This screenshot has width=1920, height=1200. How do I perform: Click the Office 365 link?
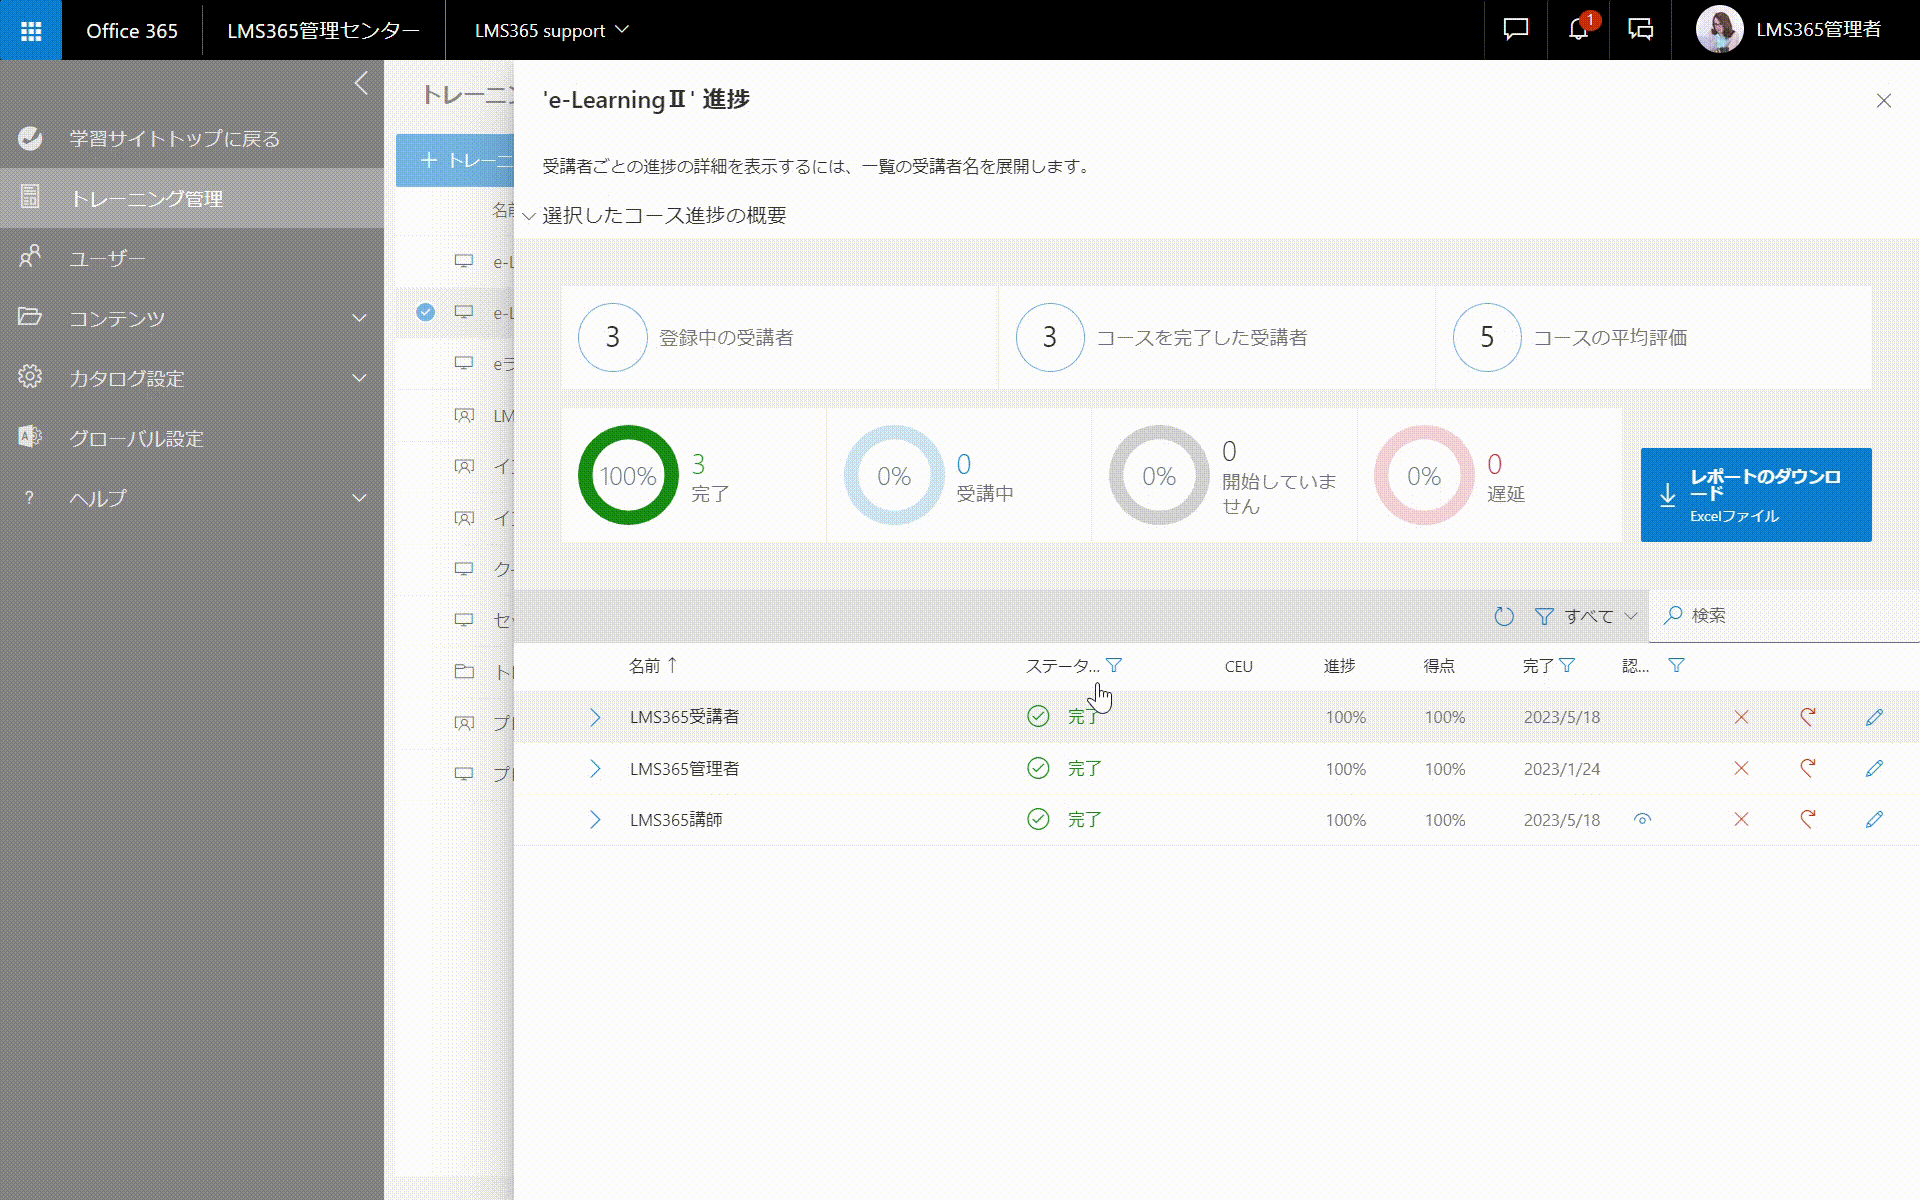[x=132, y=30]
